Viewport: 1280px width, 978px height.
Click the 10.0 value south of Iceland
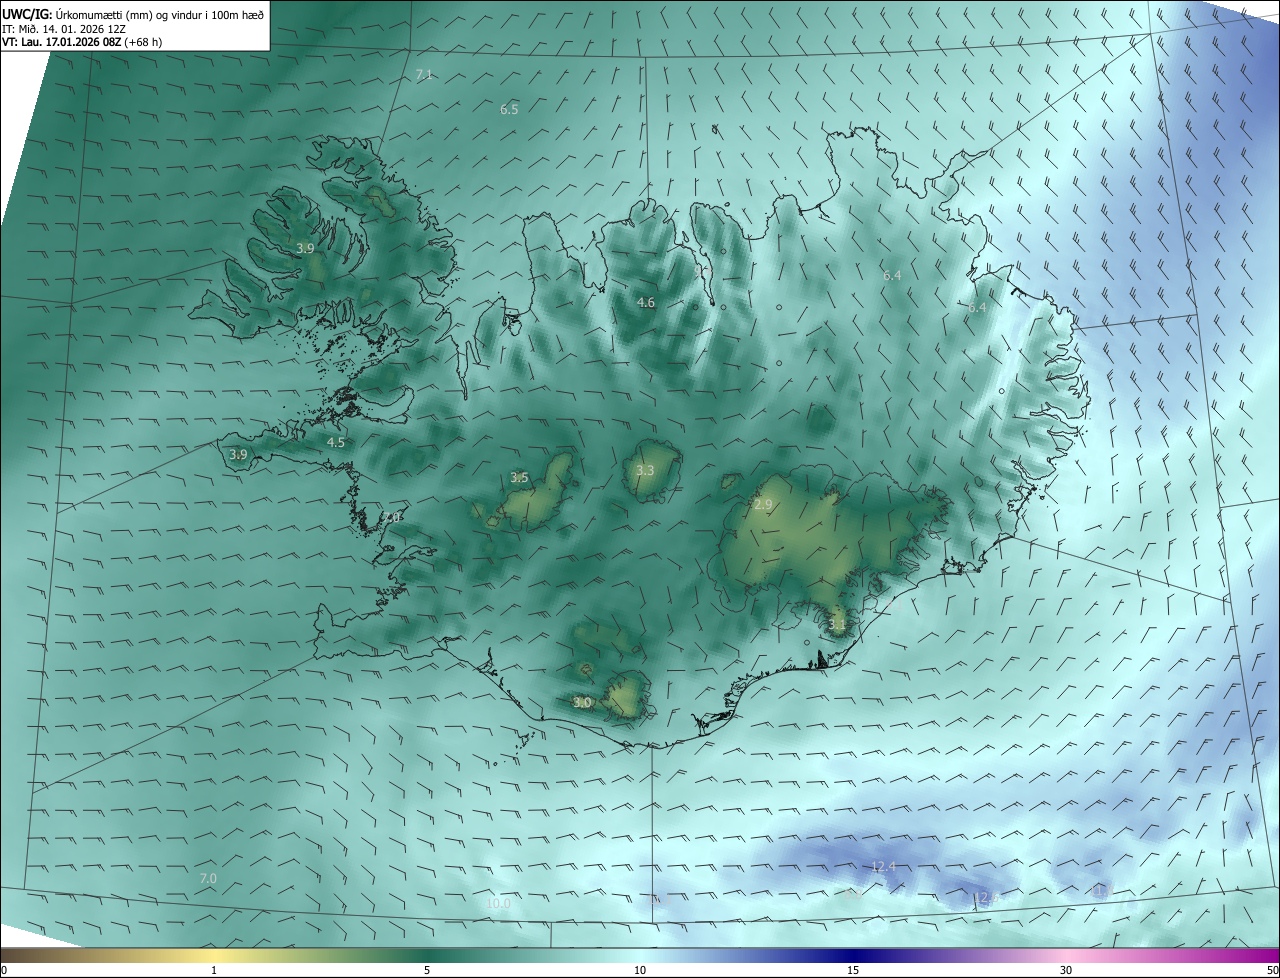tap(498, 903)
